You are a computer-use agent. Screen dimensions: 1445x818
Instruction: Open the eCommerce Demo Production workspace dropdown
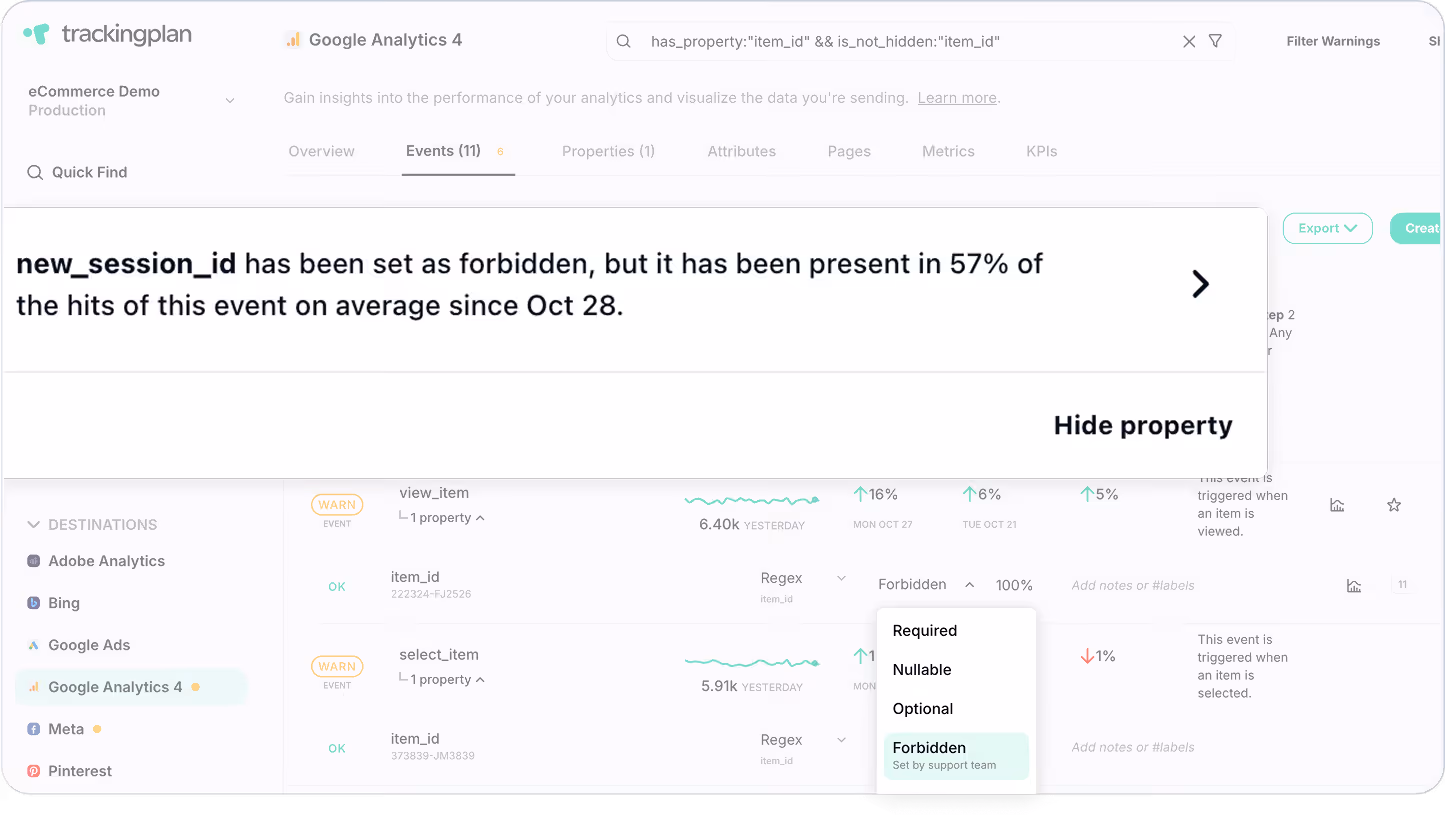tap(132, 101)
